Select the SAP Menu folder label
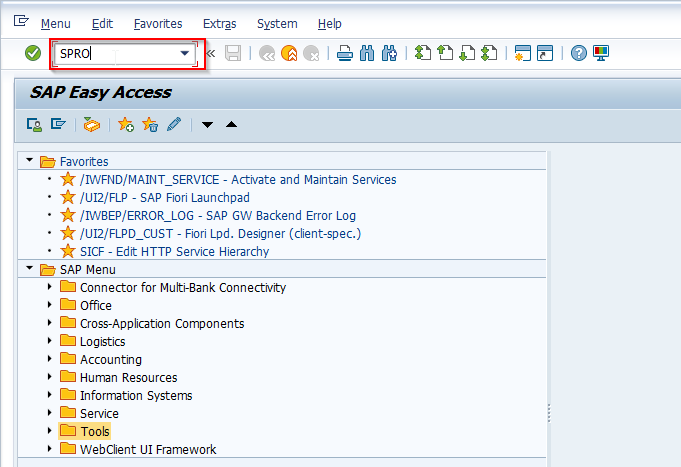This screenshot has width=681, height=467. click(88, 270)
